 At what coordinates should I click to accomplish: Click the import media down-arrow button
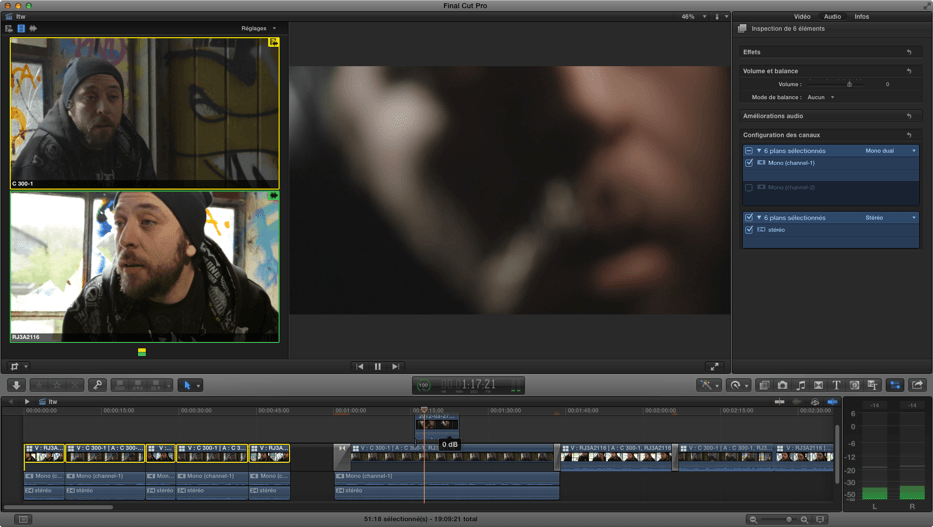[17, 385]
